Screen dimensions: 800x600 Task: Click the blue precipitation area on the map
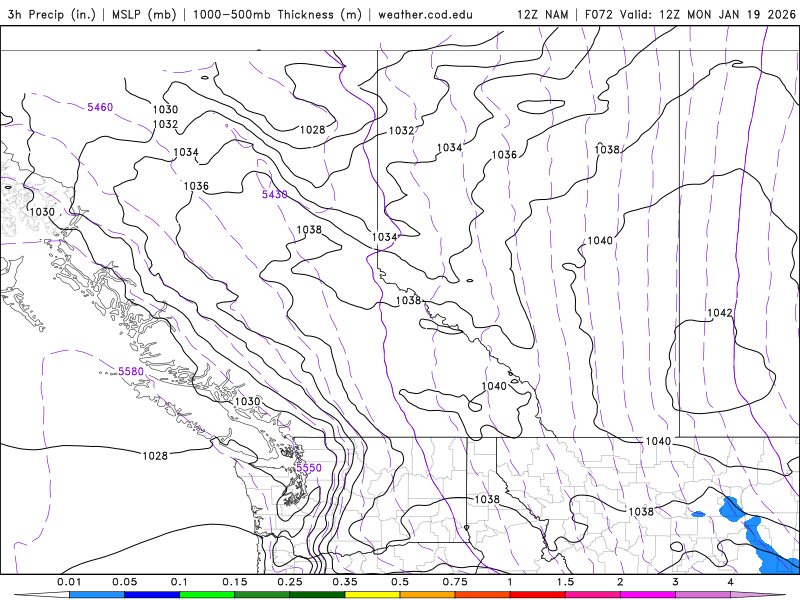tap(754, 531)
